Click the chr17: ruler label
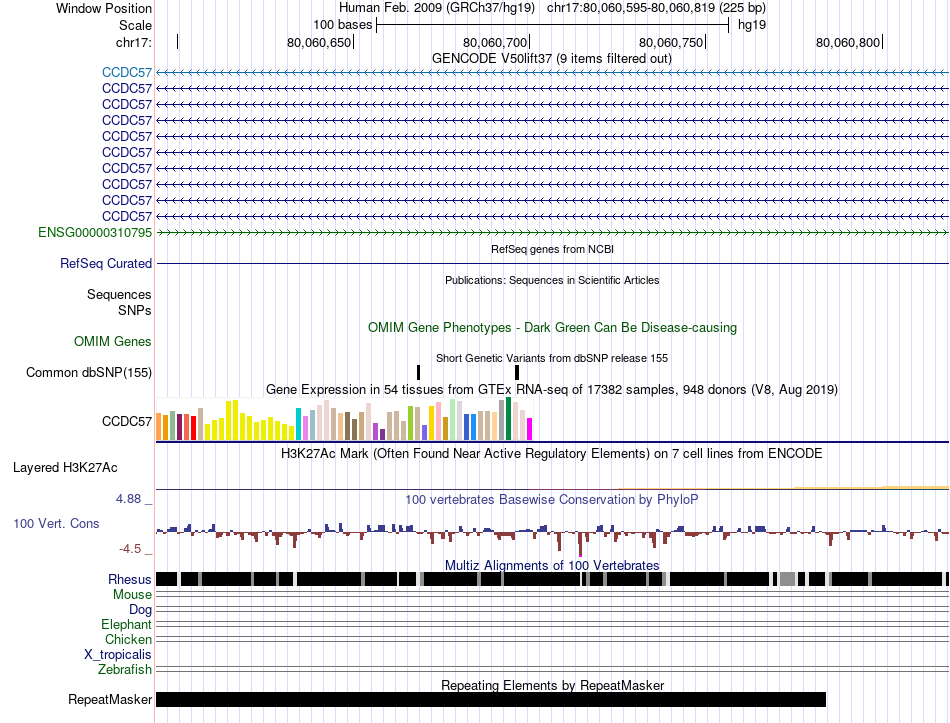950x723 pixels. (134, 42)
